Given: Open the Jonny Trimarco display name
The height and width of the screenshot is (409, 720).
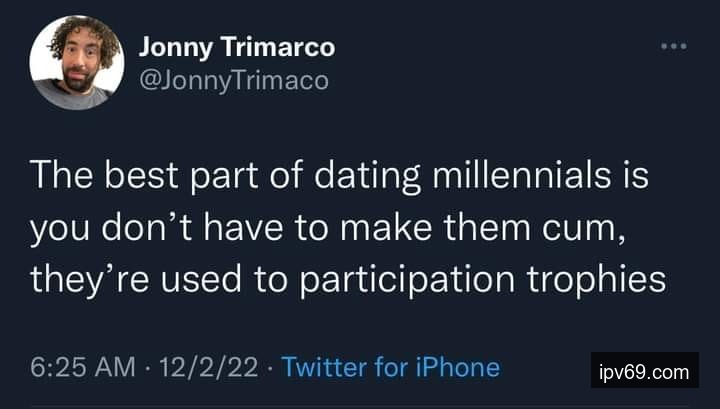Looking at the screenshot, I should point(235,46).
